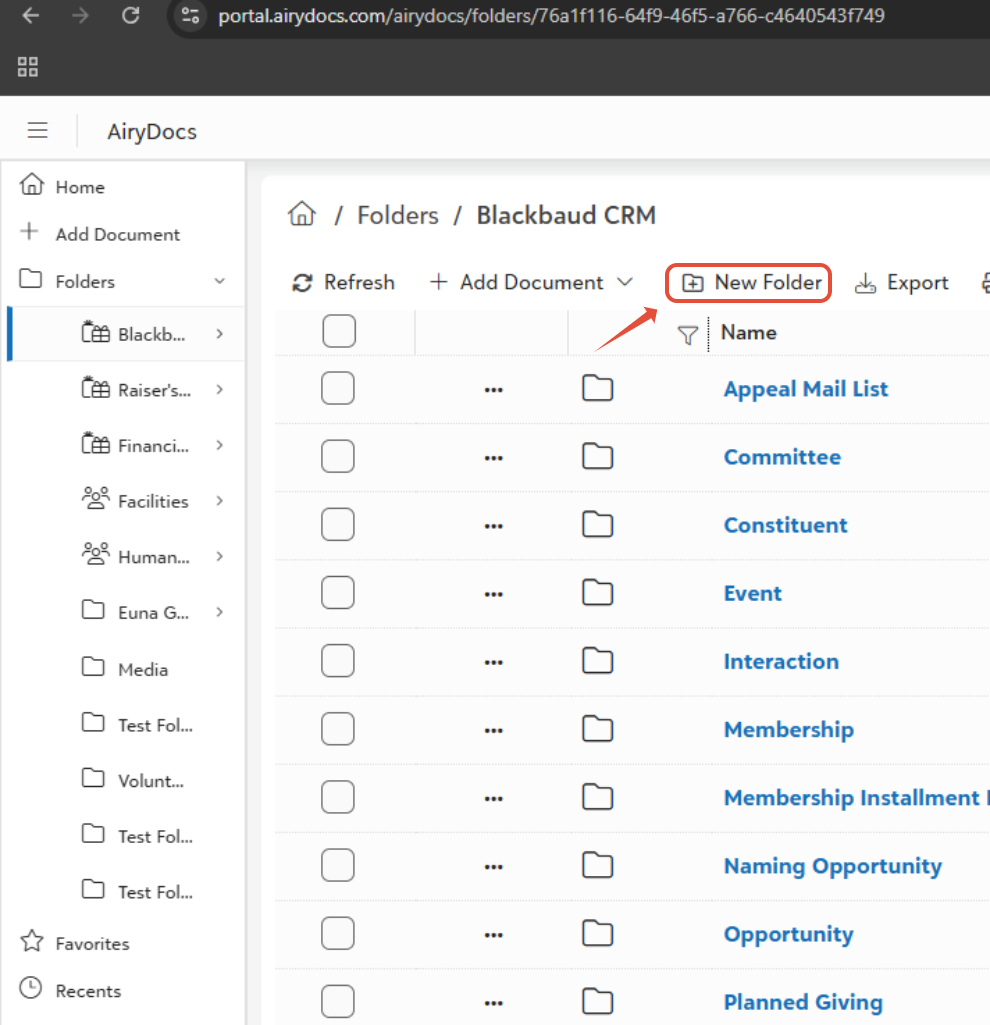Open site information icon in address bar
The width and height of the screenshot is (990, 1025).
coord(190,15)
